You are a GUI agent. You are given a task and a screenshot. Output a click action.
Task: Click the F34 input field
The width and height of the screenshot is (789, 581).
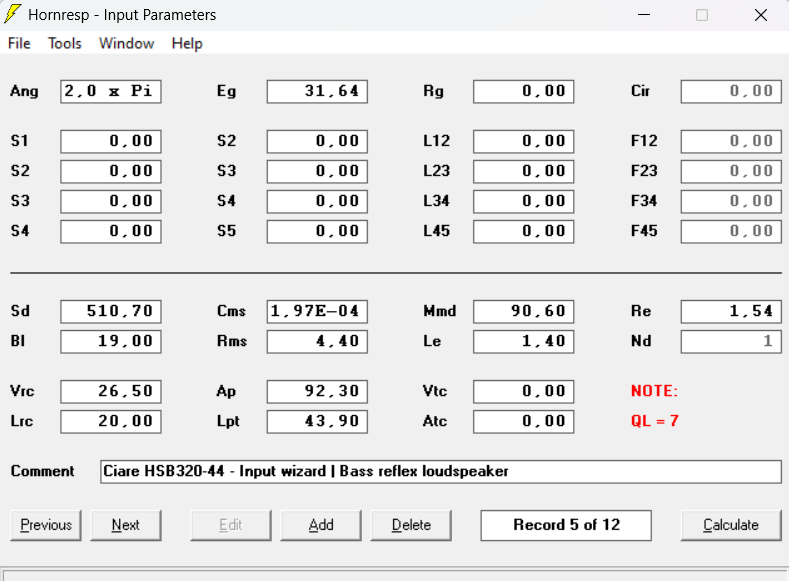pyautogui.click(x=731, y=202)
